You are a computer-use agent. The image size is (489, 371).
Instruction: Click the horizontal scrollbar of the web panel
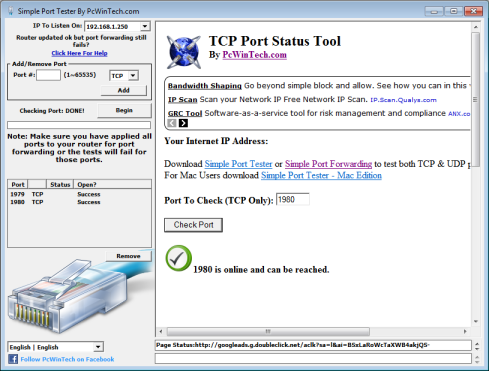pos(312,332)
